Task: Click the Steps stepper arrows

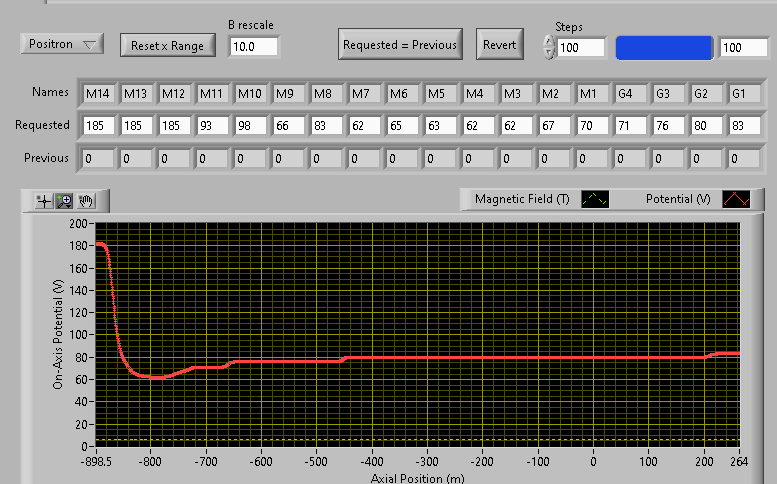Action: click(548, 47)
